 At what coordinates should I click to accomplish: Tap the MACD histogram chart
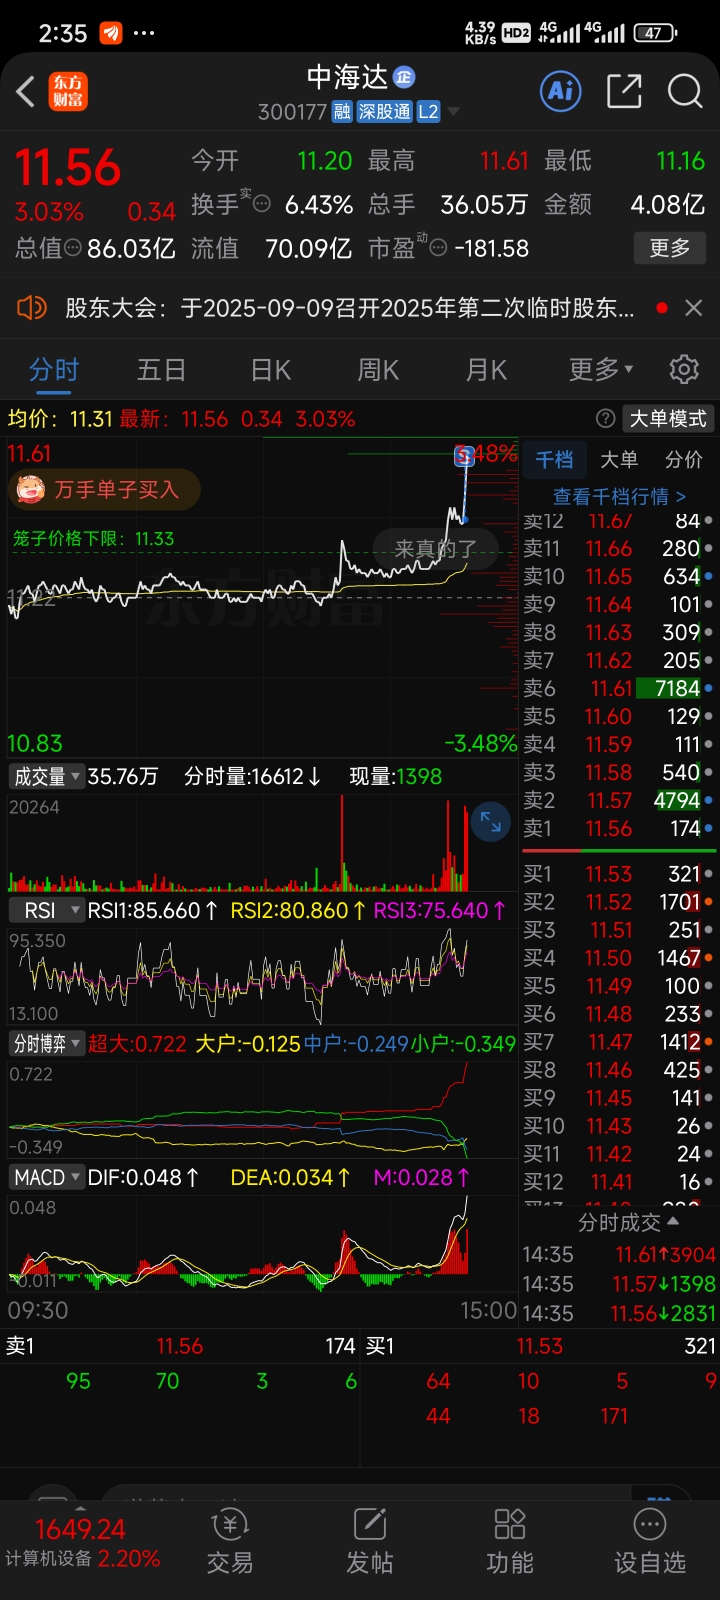tap(263, 1243)
